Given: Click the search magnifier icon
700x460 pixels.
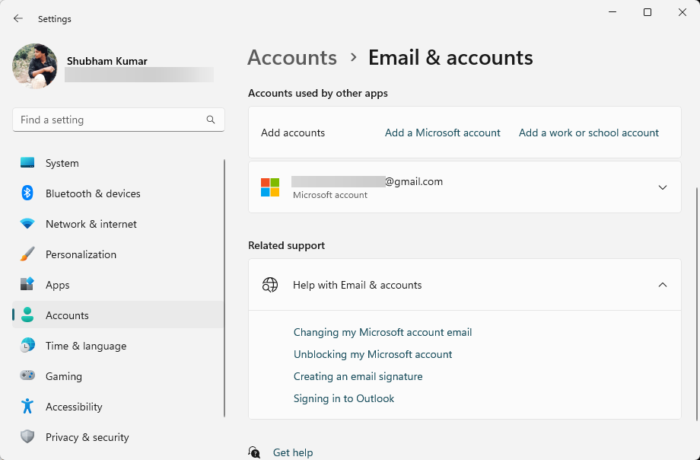Looking at the screenshot, I should pyautogui.click(x=211, y=120).
